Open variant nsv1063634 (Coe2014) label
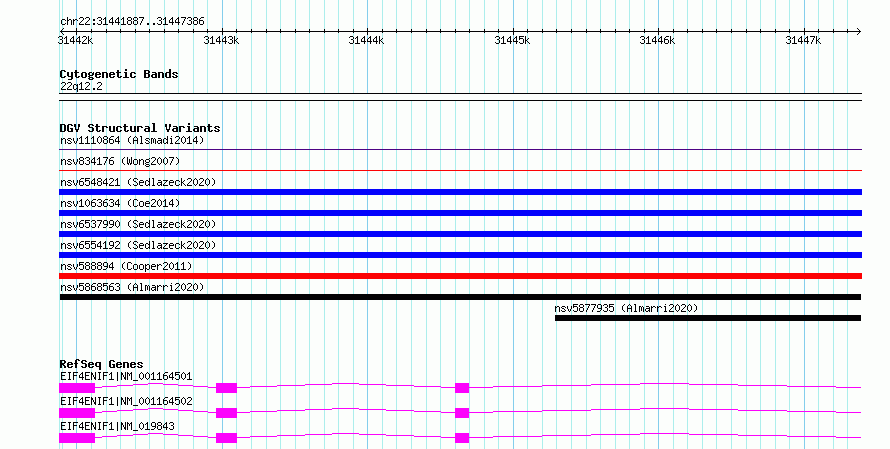890x449 pixels. pyautogui.click(x=120, y=203)
